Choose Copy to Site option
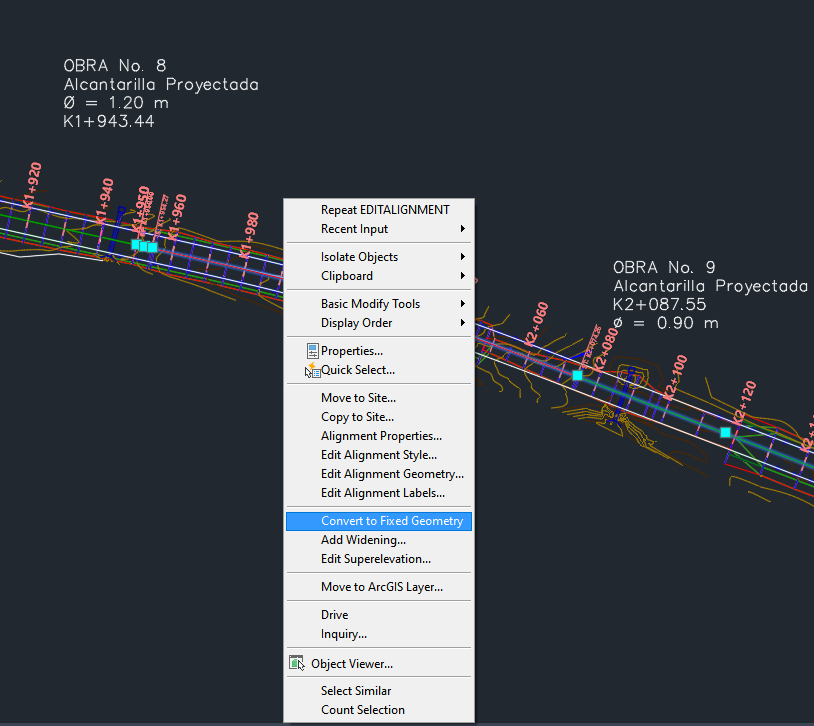 click(379, 417)
